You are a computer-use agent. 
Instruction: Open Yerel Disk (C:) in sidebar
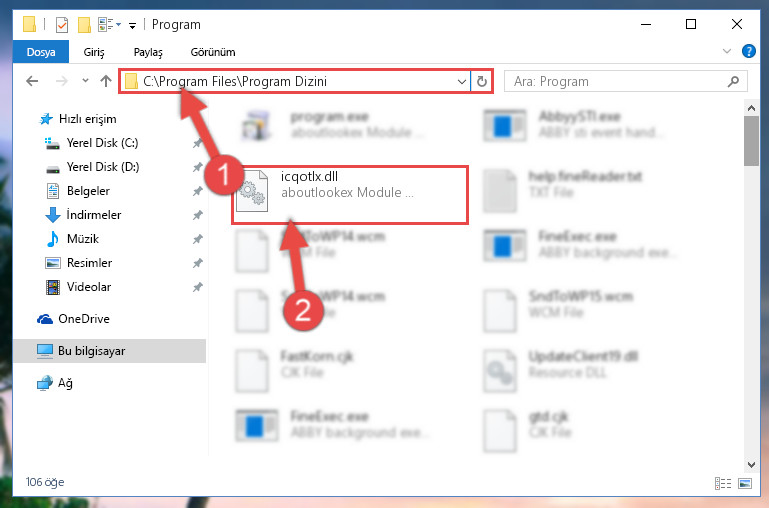(x=92, y=143)
